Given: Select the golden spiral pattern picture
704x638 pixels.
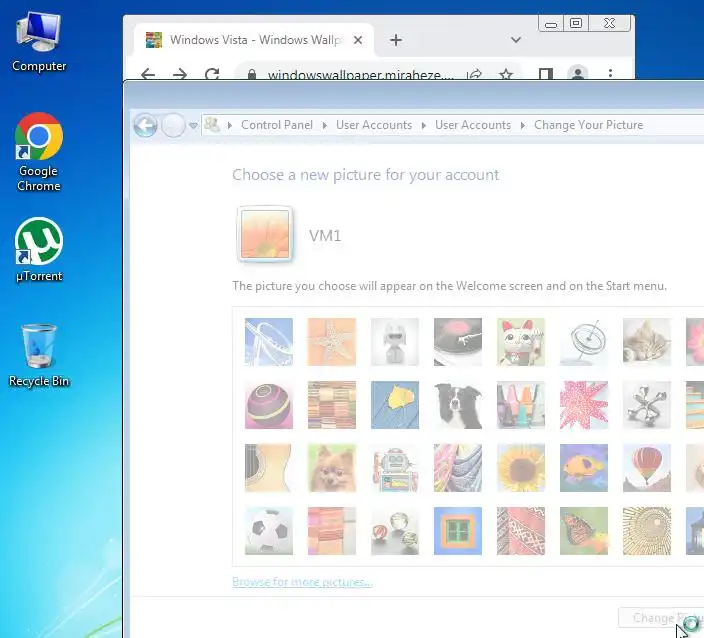Looking at the screenshot, I should 647,531.
